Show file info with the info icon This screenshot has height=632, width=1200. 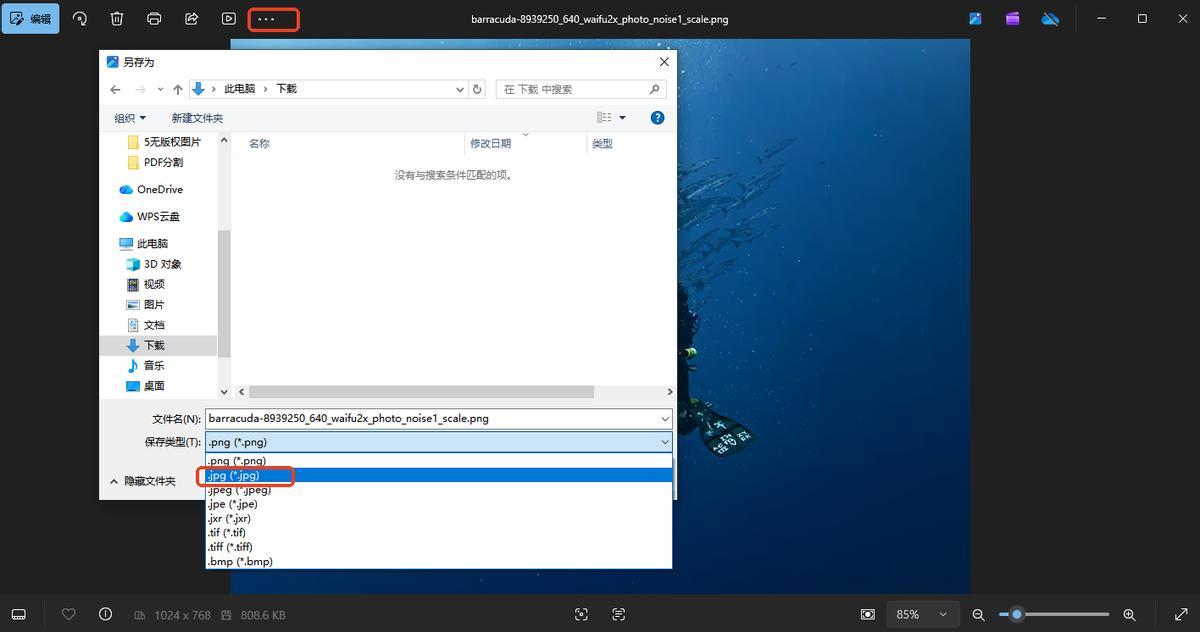tap(105, 614)
